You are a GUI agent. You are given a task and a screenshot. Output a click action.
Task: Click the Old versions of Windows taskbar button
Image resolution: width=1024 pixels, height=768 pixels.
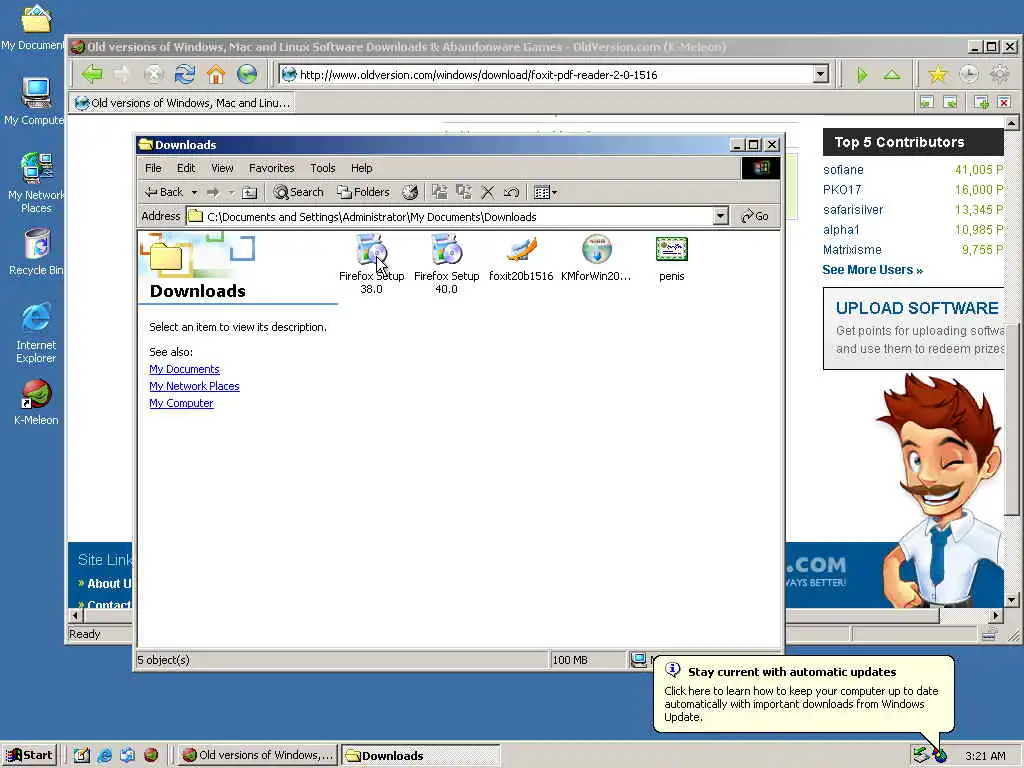pyautogui.click(x=257, y=755)
